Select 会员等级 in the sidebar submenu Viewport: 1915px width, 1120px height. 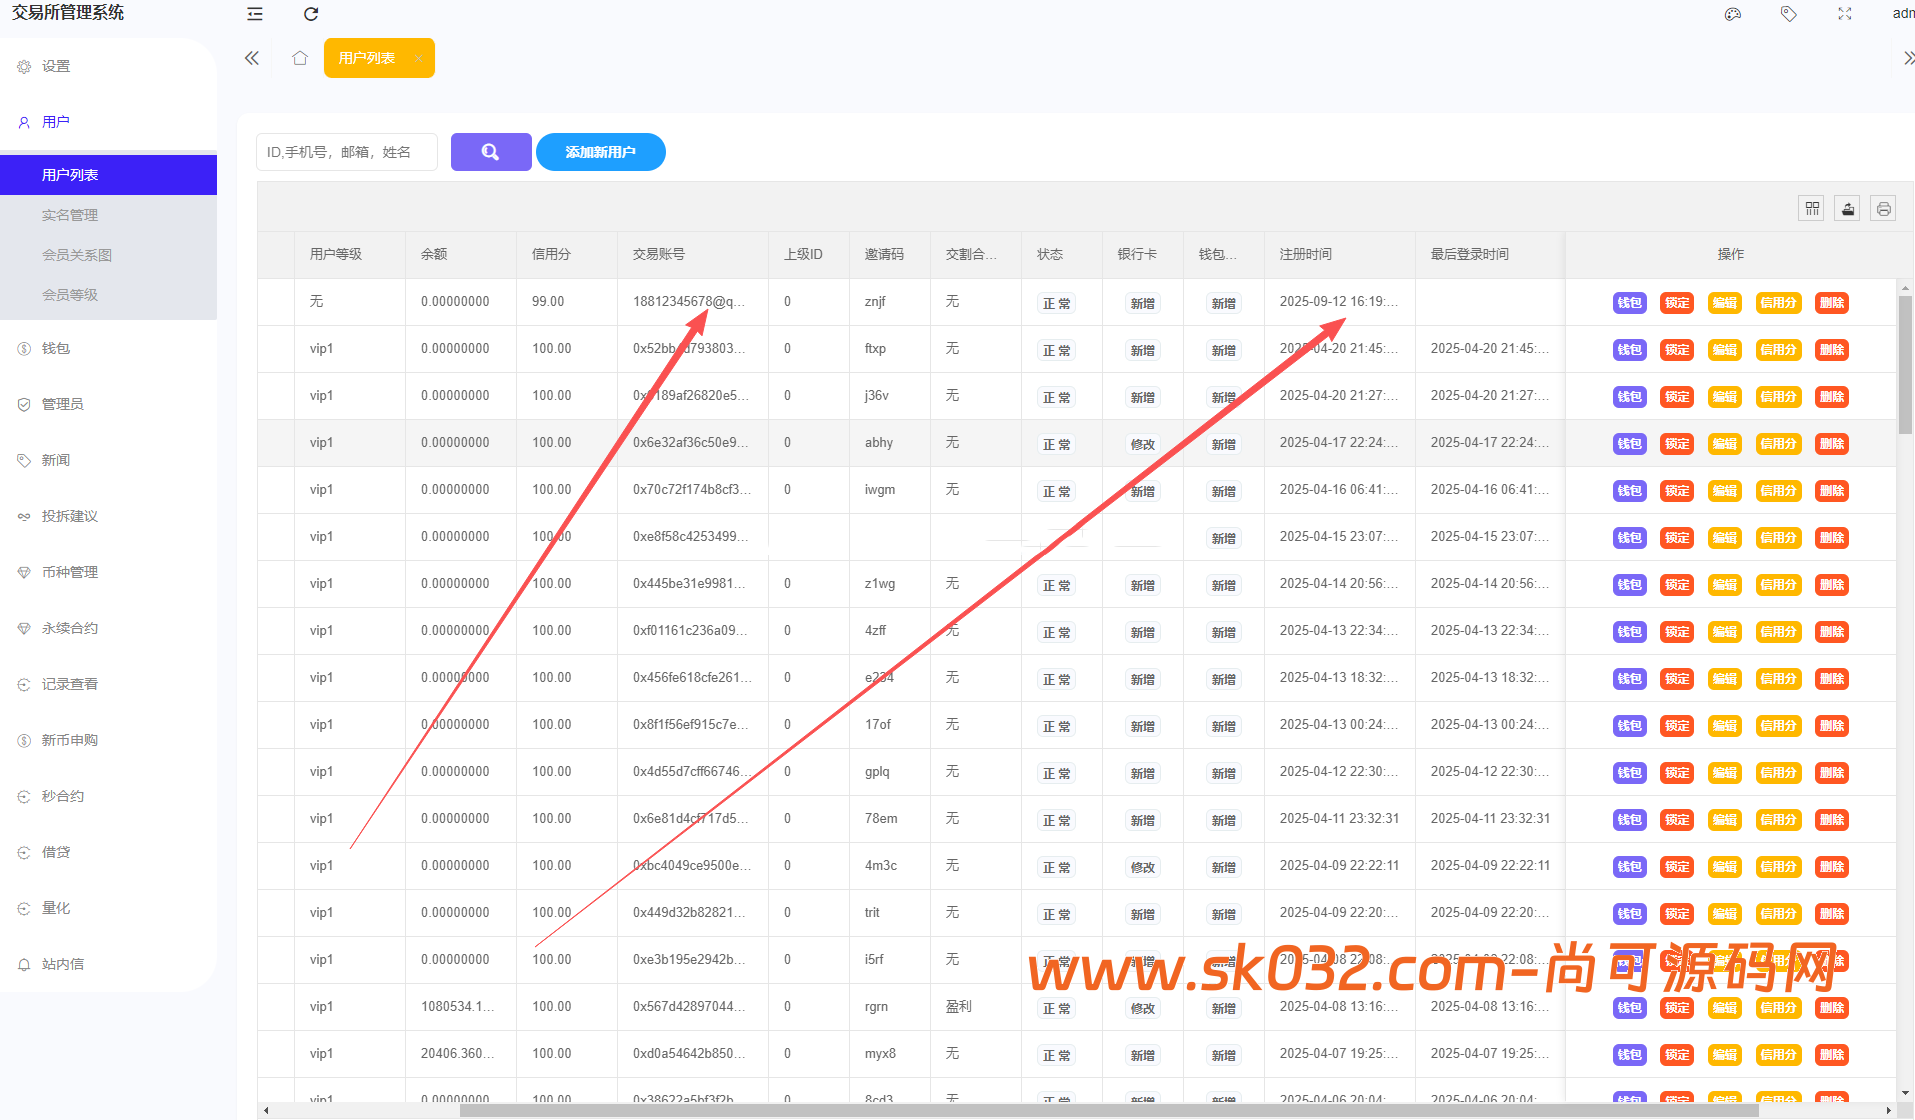[70, 295]
